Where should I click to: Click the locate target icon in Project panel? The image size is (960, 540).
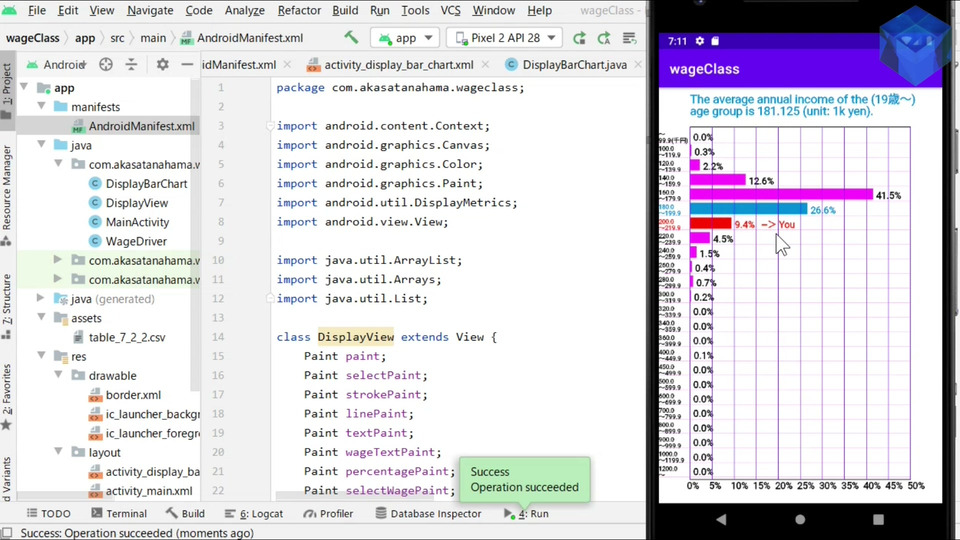[106, 65]
